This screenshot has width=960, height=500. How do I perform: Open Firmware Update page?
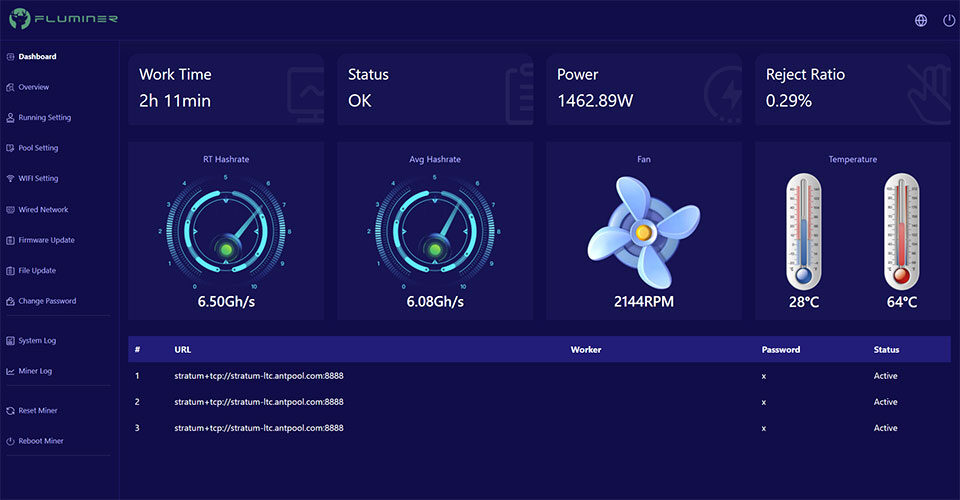pos(46,240)
